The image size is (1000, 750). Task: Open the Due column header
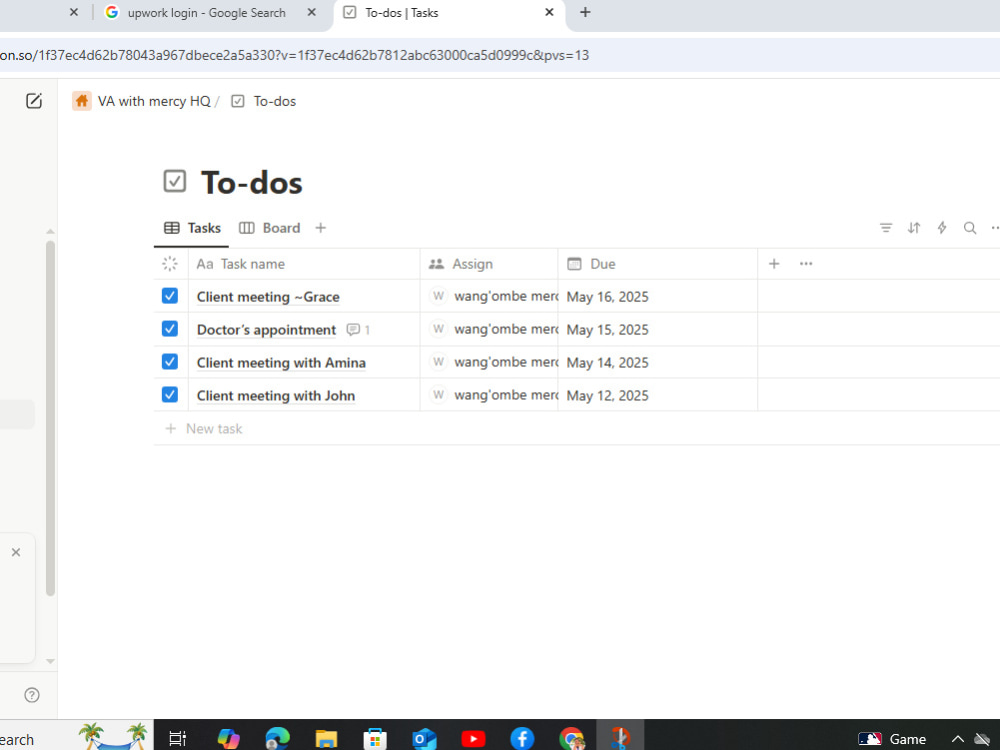[658, 264]
